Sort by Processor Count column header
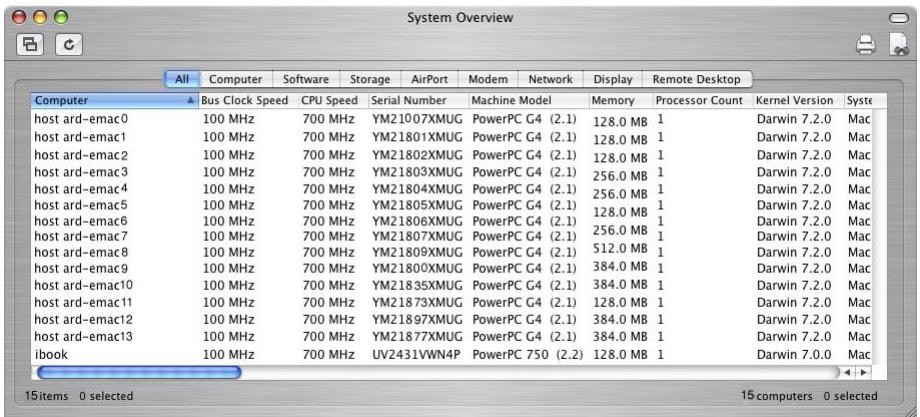Image resolution: width=920 pixels, height=417 pixels. pos(703,100)
